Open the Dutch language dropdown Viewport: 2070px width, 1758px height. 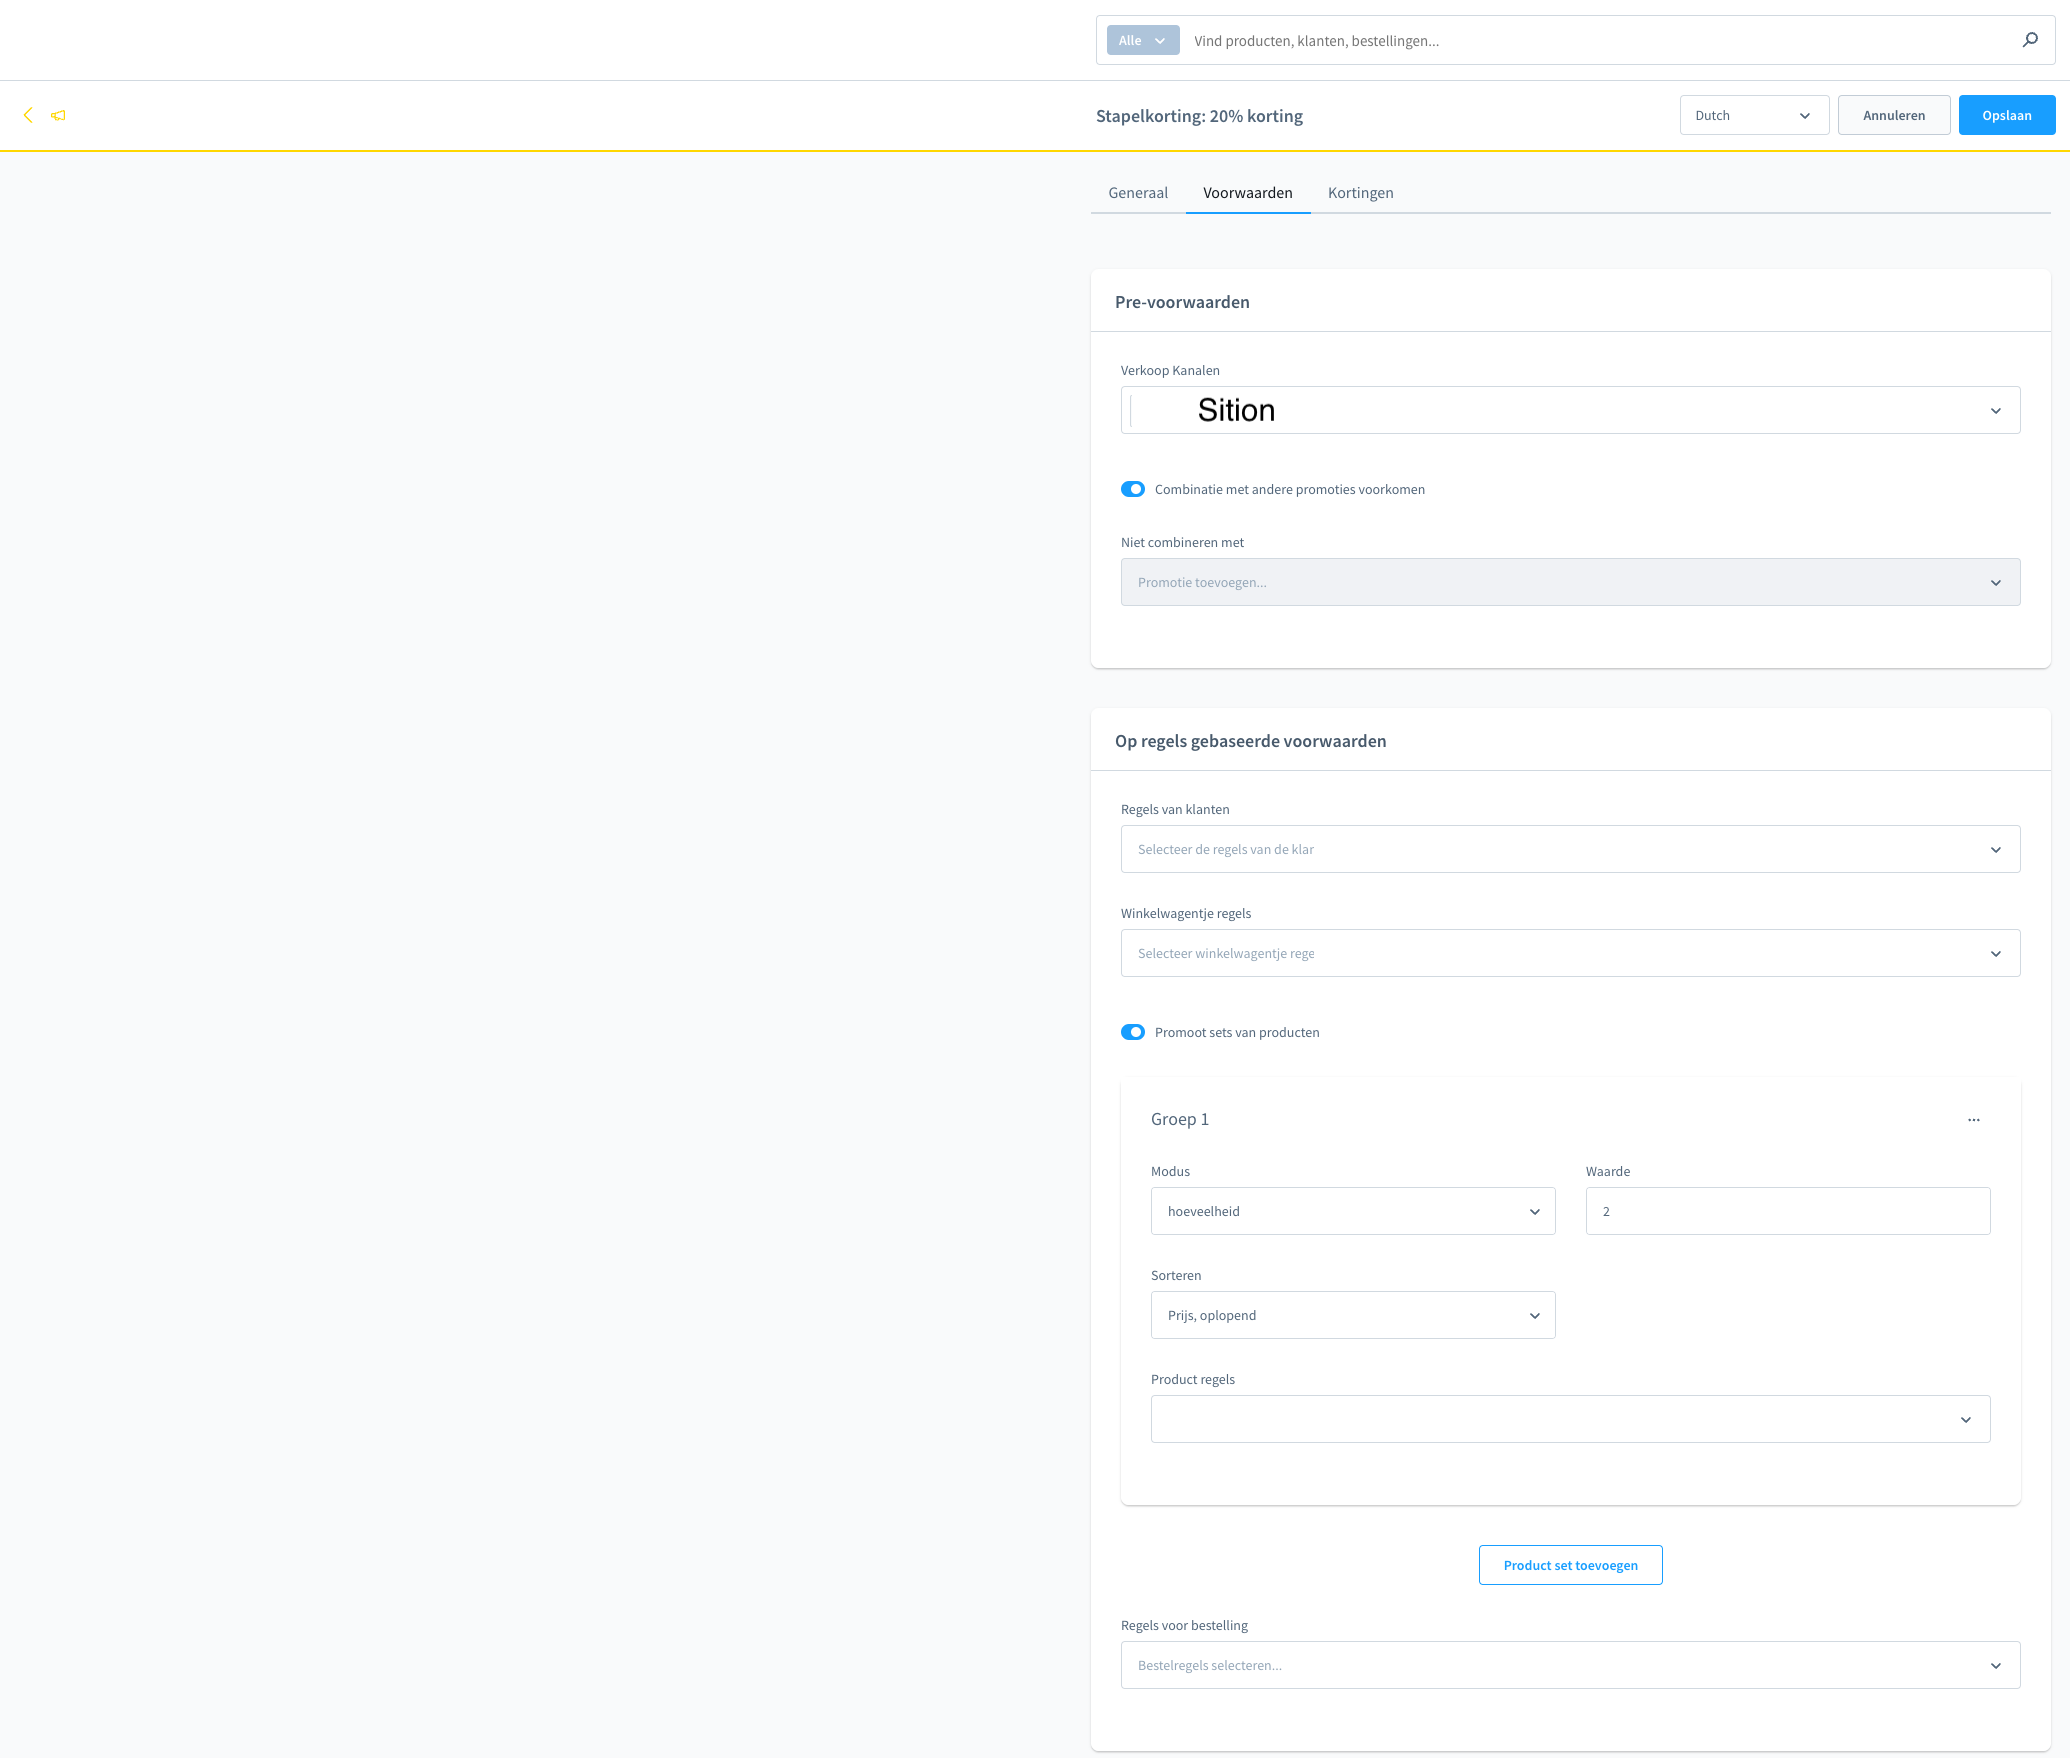pyautogui.click(x=1753, y=116)
